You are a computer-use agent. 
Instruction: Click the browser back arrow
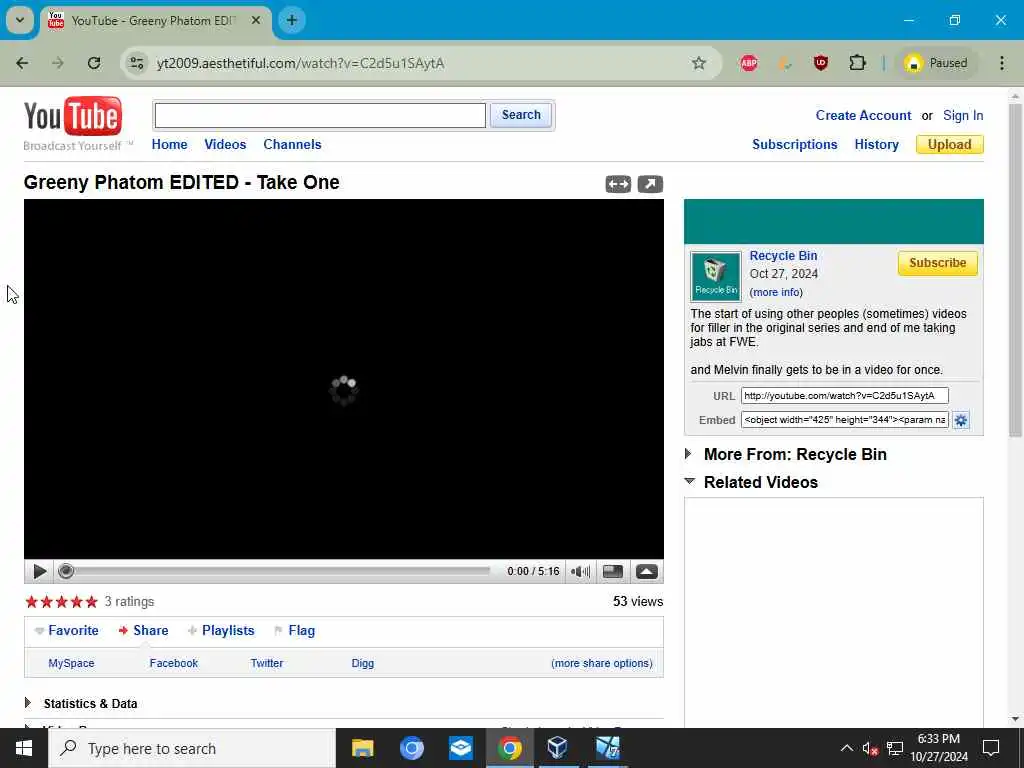pyautogui.click(x=22, y=63)
